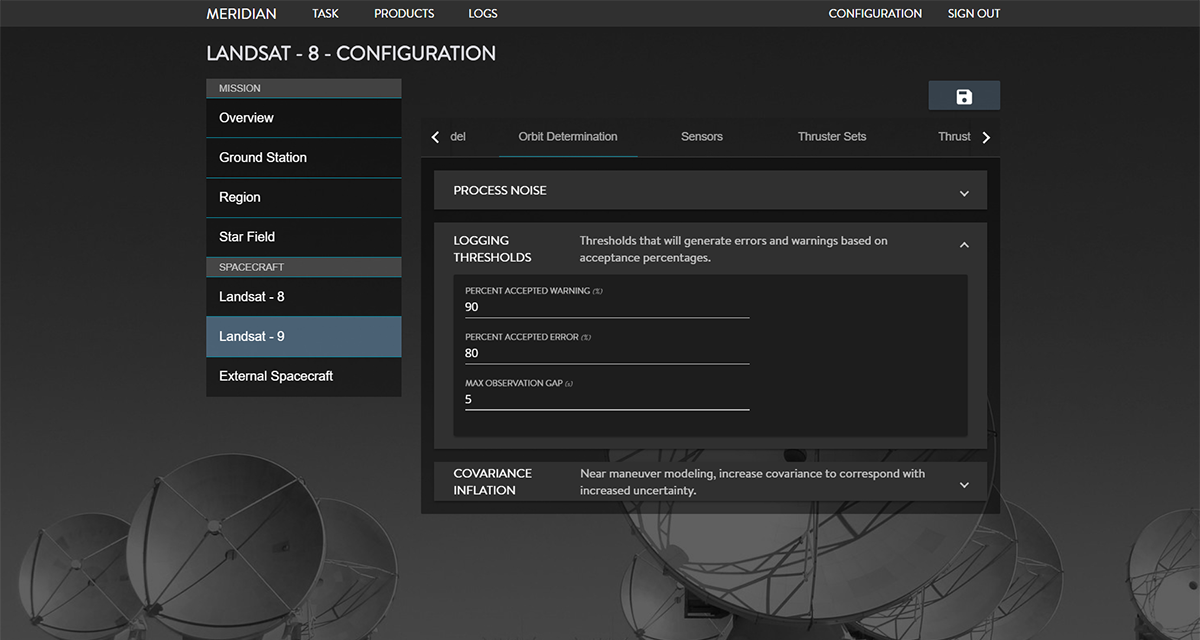Open the Products menu
The height and width of the screenshot is (640, 1200).
[404, 14]
